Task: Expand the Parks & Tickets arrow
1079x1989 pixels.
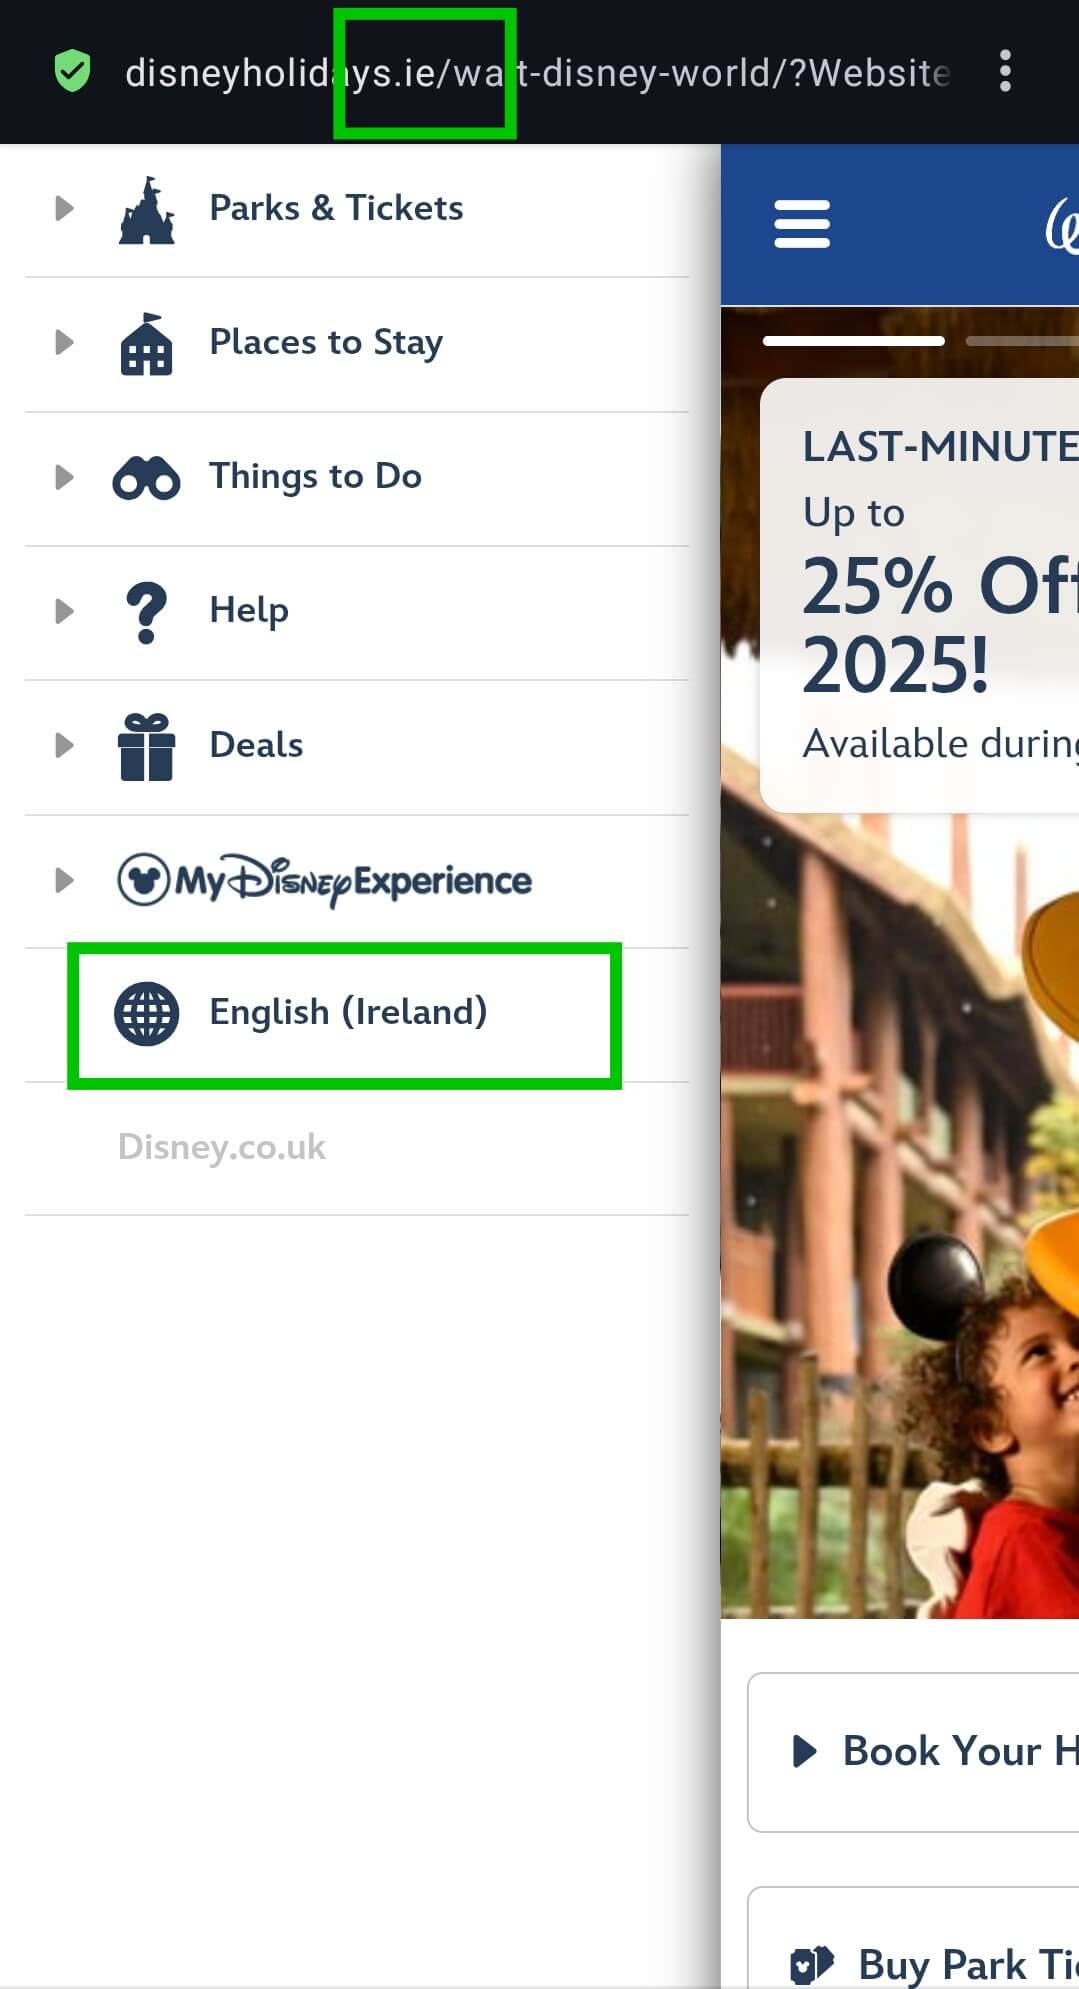Action: point(64,208)
